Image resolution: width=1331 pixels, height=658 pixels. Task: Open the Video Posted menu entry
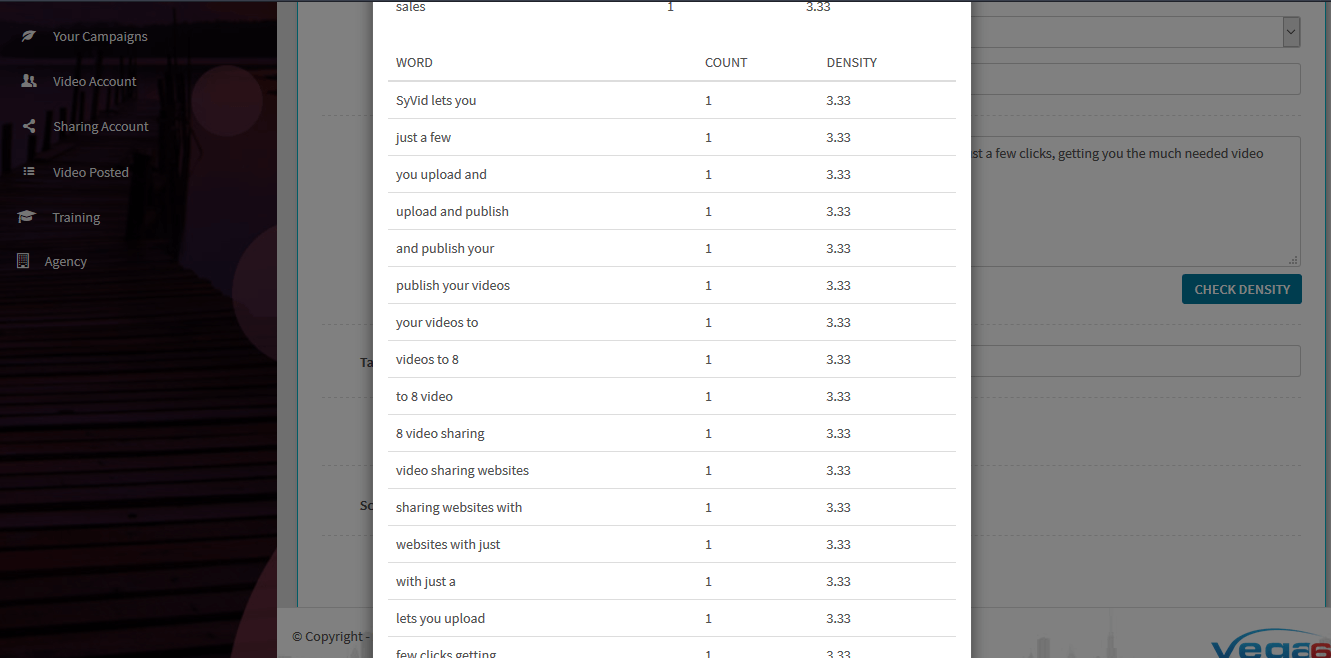[91, 171]
